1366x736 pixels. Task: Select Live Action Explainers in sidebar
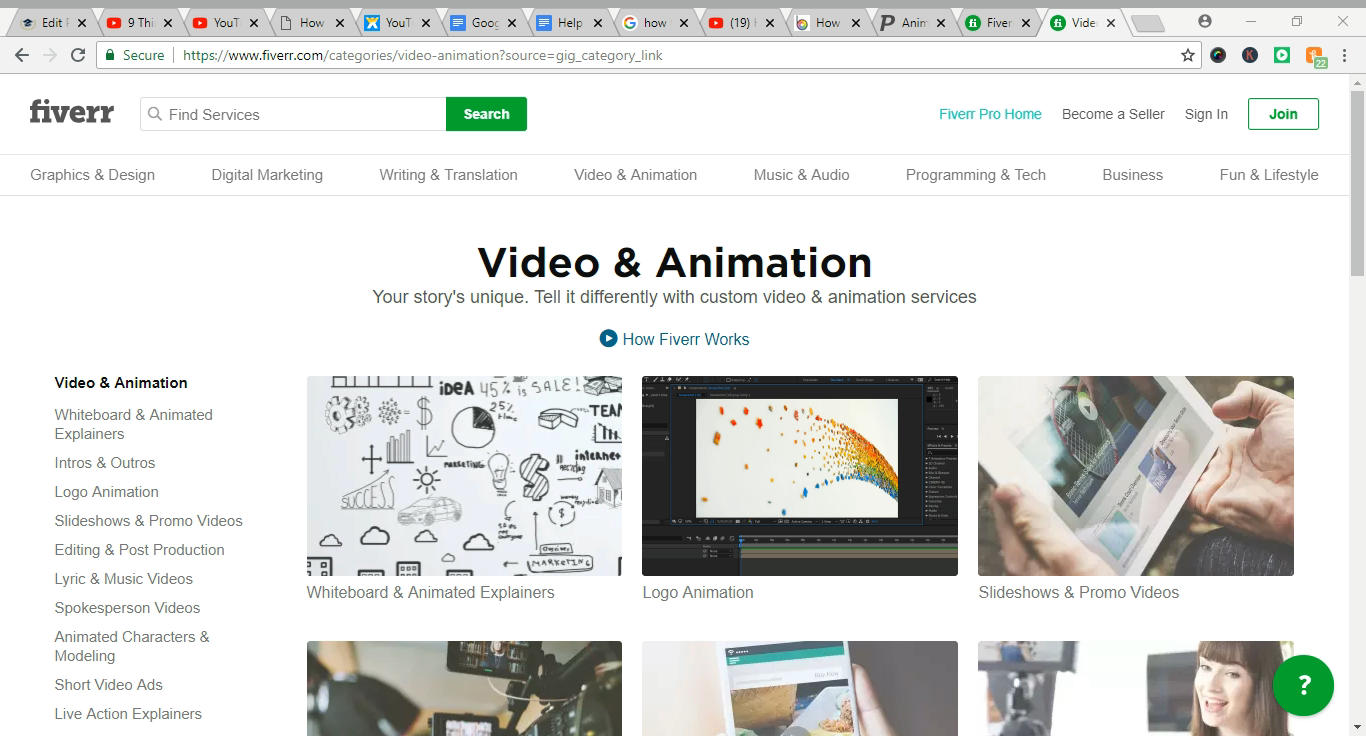coord(128,714)
